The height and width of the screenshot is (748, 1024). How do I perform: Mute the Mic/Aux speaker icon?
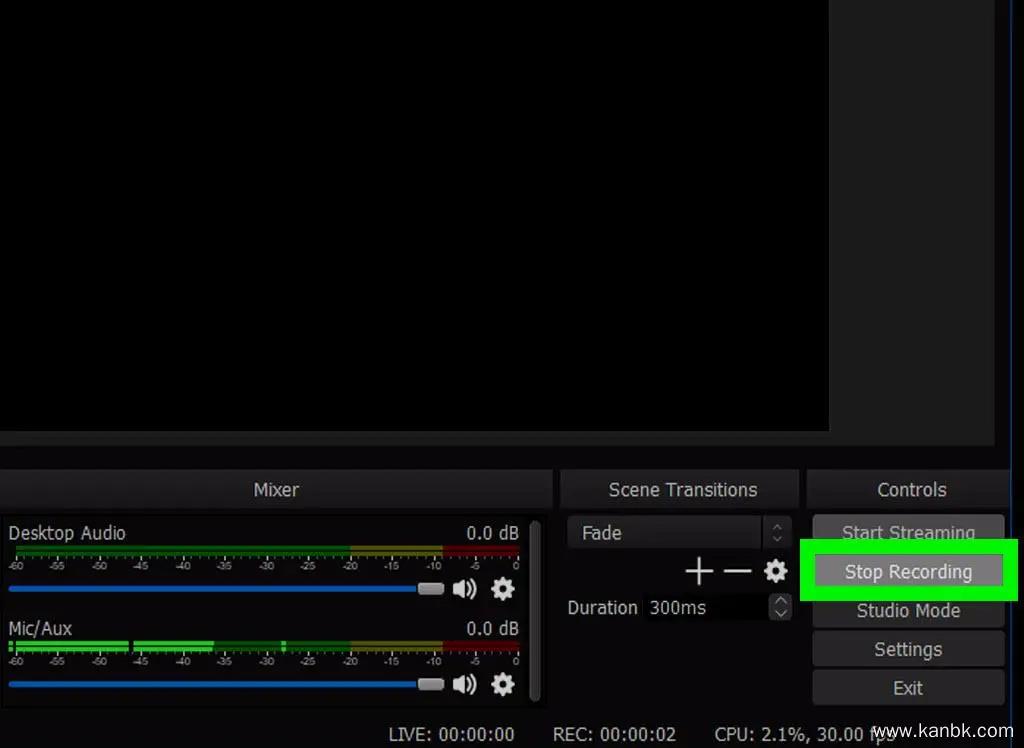click(x=464, y=684)
